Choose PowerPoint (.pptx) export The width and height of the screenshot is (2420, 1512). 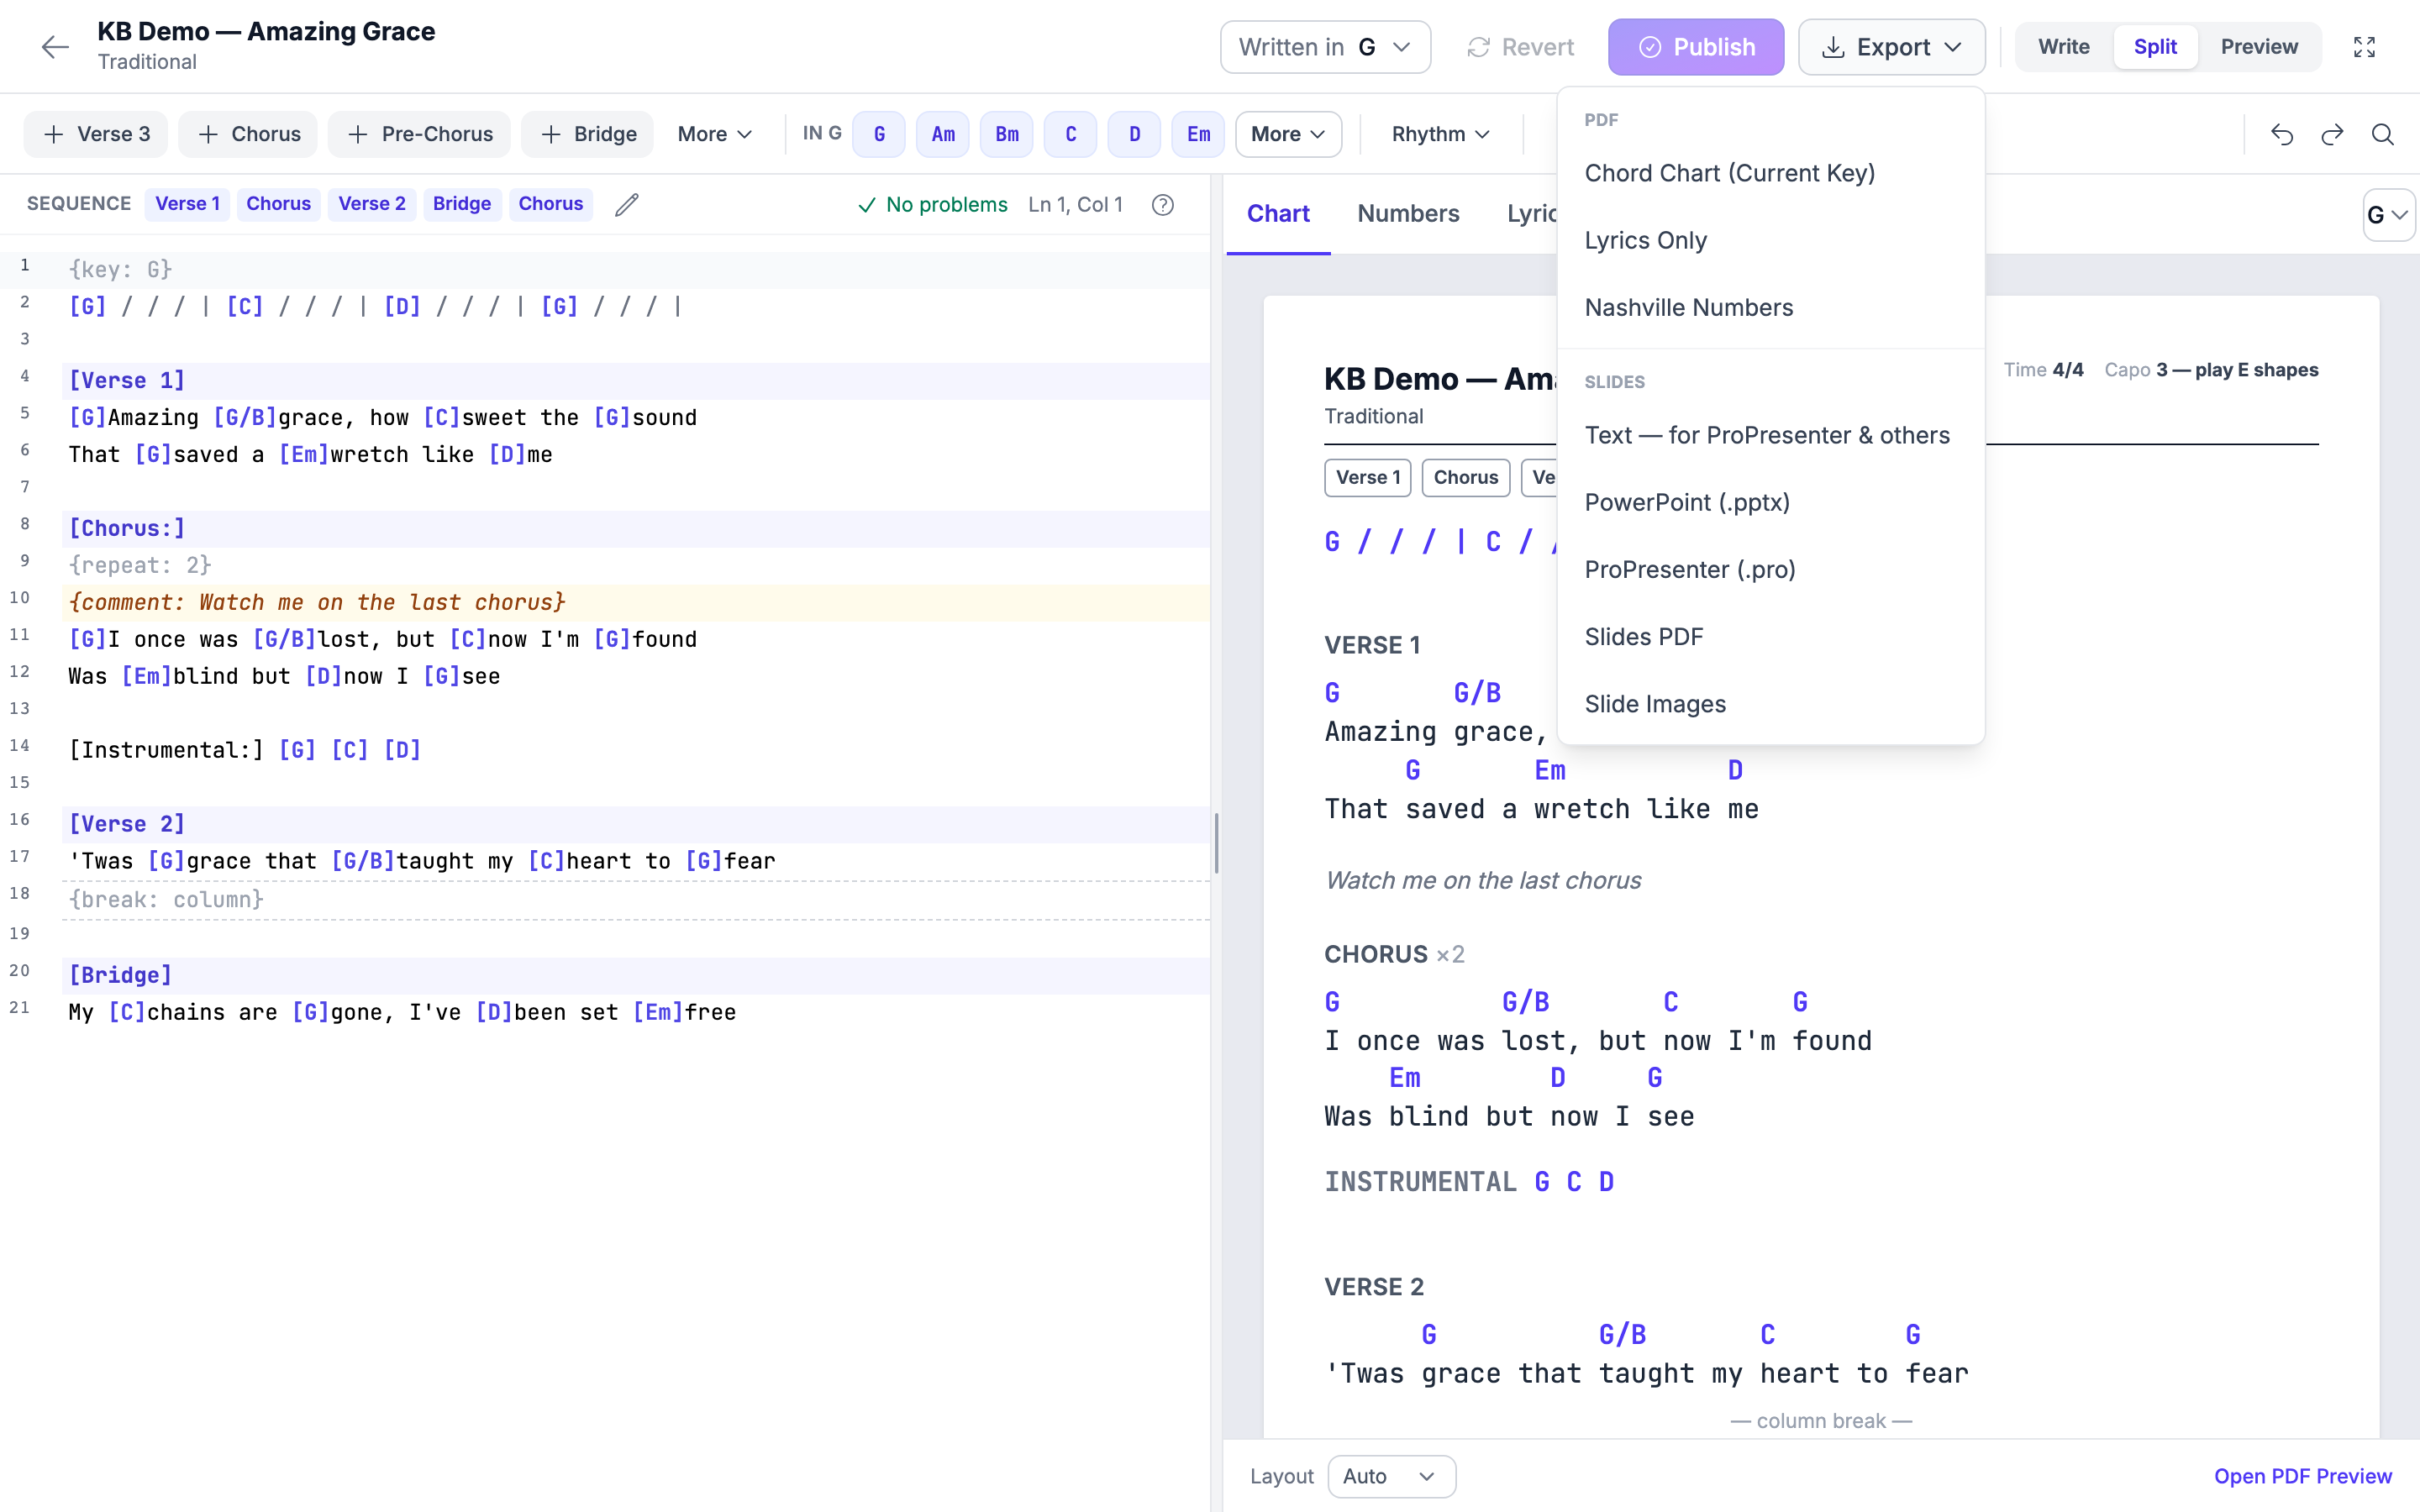pos(1770,502)
